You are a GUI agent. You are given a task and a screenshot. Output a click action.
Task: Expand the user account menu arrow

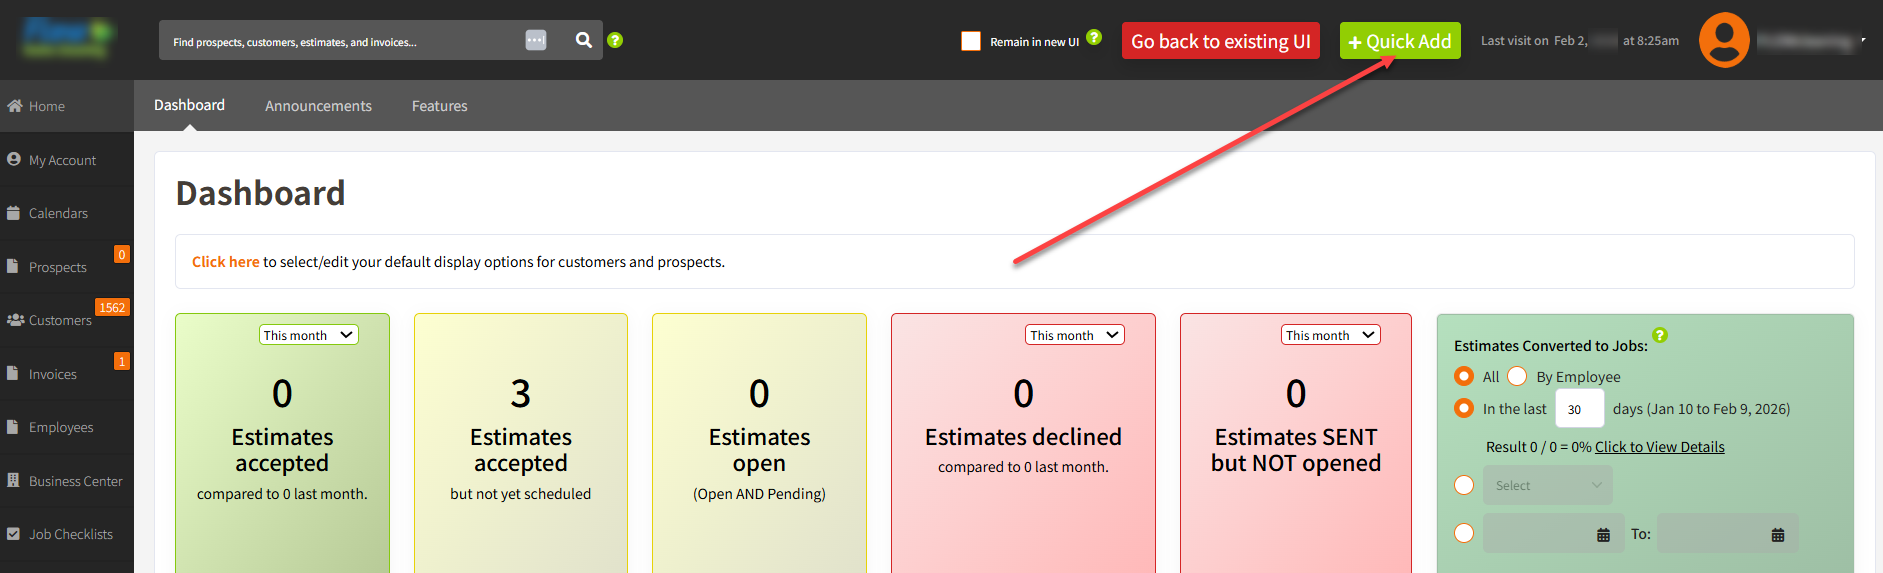[1863, 41]
